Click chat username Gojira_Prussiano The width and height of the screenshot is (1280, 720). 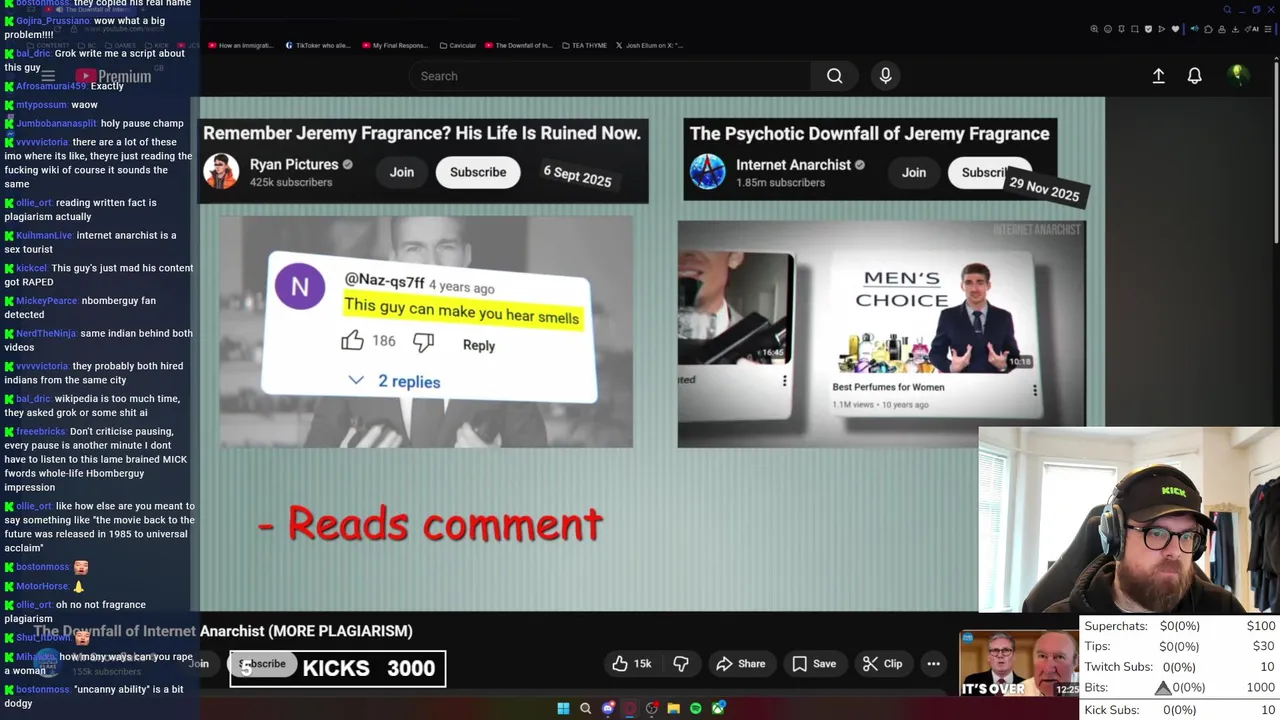(53, 21)
